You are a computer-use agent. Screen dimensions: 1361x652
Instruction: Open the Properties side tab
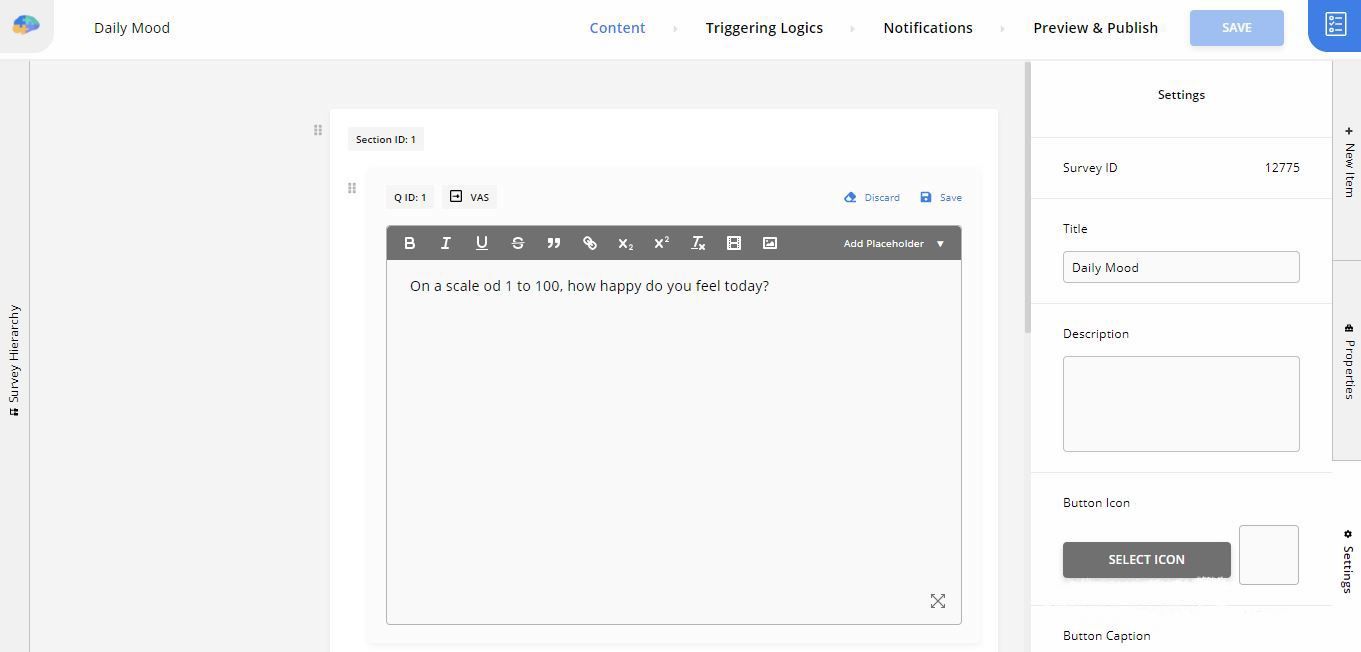click(1348, 362)
